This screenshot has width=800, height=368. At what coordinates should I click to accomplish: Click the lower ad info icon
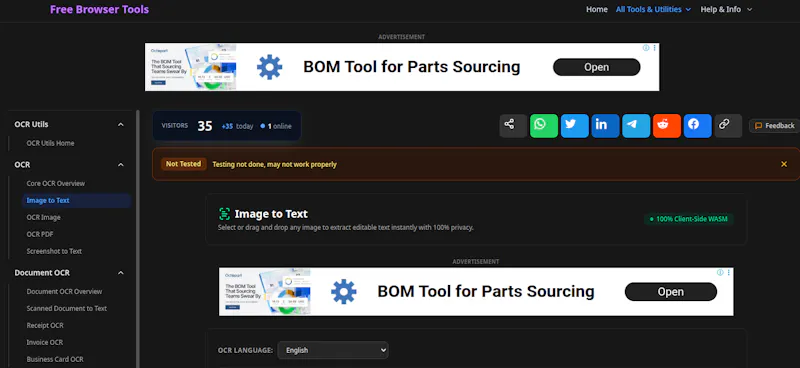[720, 273]
